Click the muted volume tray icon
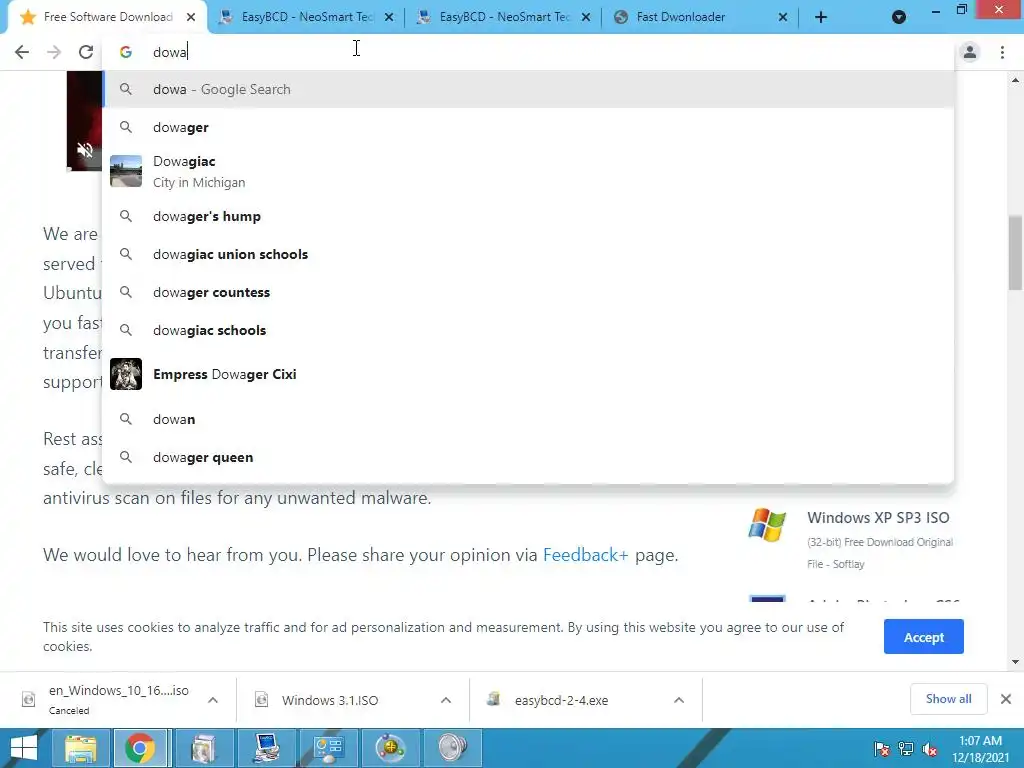This screenshot has height=768, width=1024. click(x=930, y=749)
